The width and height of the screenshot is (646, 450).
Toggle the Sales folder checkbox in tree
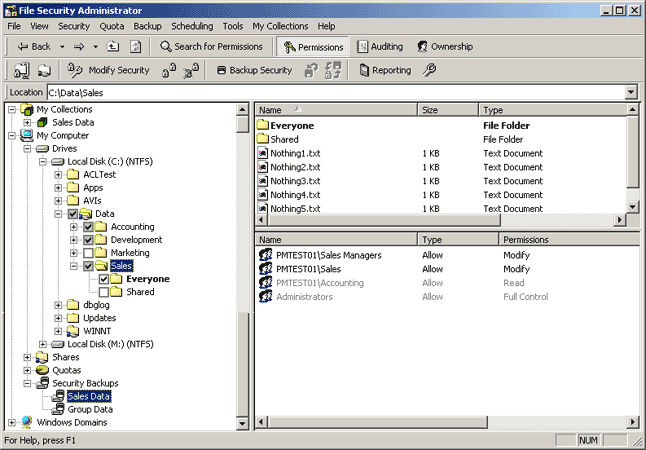[x=88, y=266]
